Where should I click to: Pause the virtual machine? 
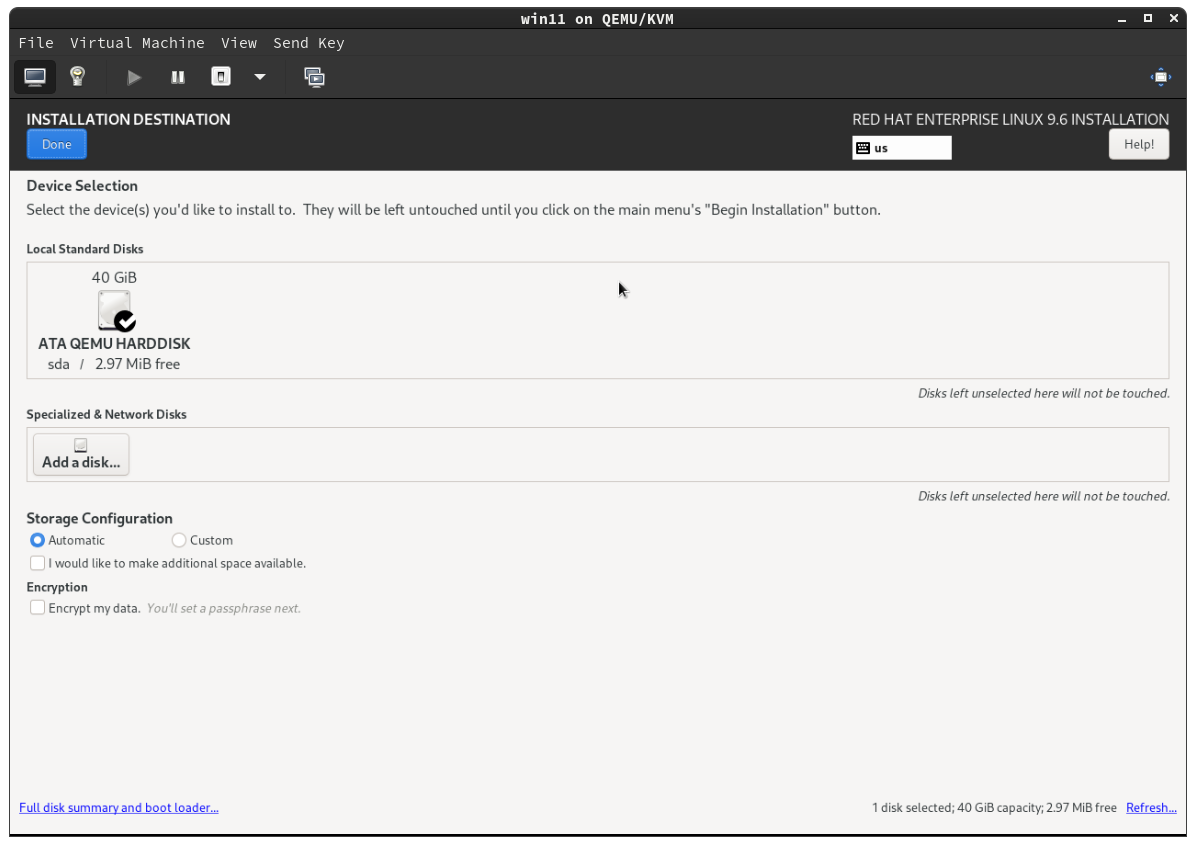(x=178, y=77)
